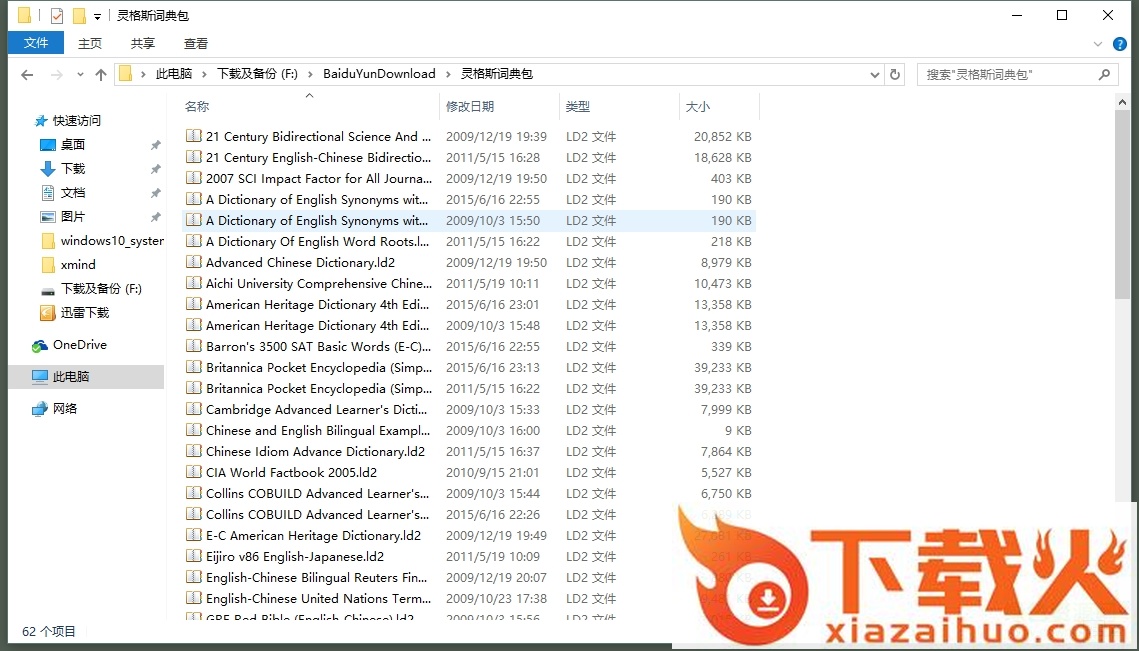1139x651 pixels.
Task: Select the Advanced Chinese Dictionary.ld2 file
Action: pyautogui.click(x=300, y=263)
